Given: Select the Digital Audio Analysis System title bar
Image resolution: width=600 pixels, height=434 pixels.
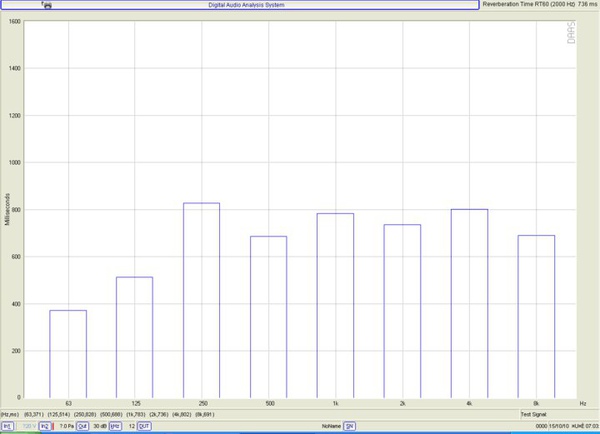Looking at the screenshot, I should tap(240, 5).
